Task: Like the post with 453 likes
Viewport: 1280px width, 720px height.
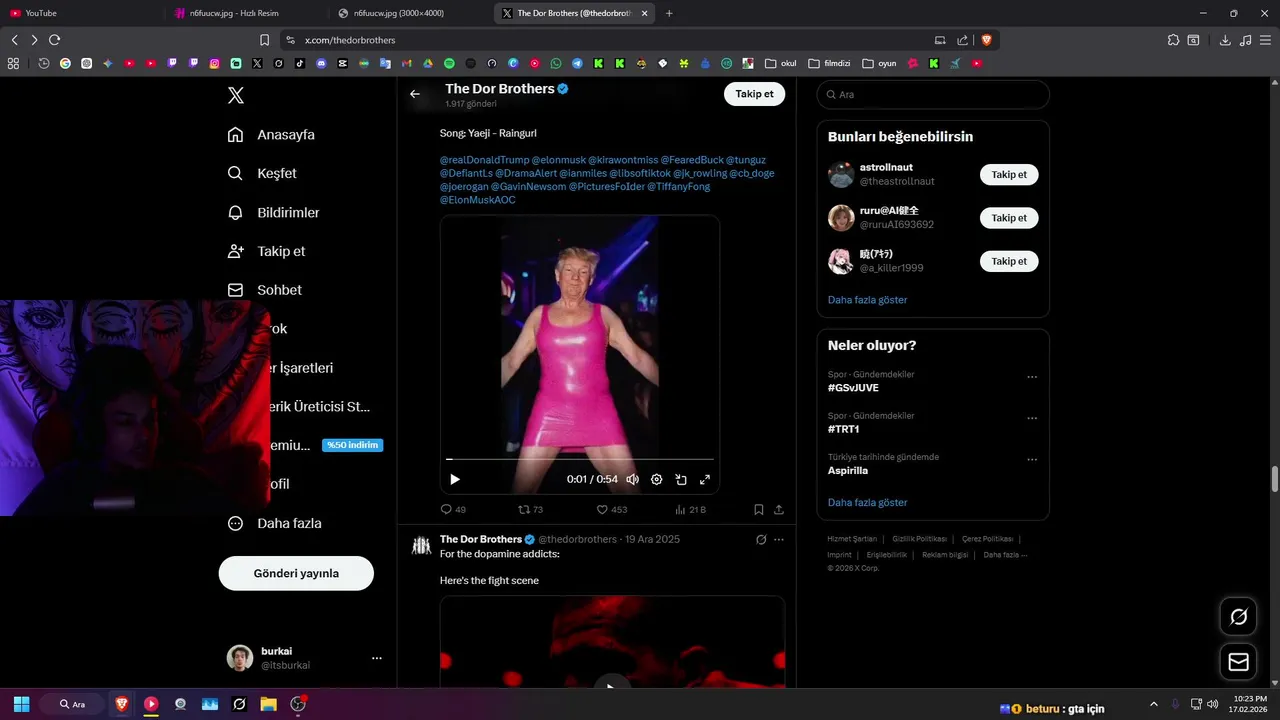Action: pos(612,509)
